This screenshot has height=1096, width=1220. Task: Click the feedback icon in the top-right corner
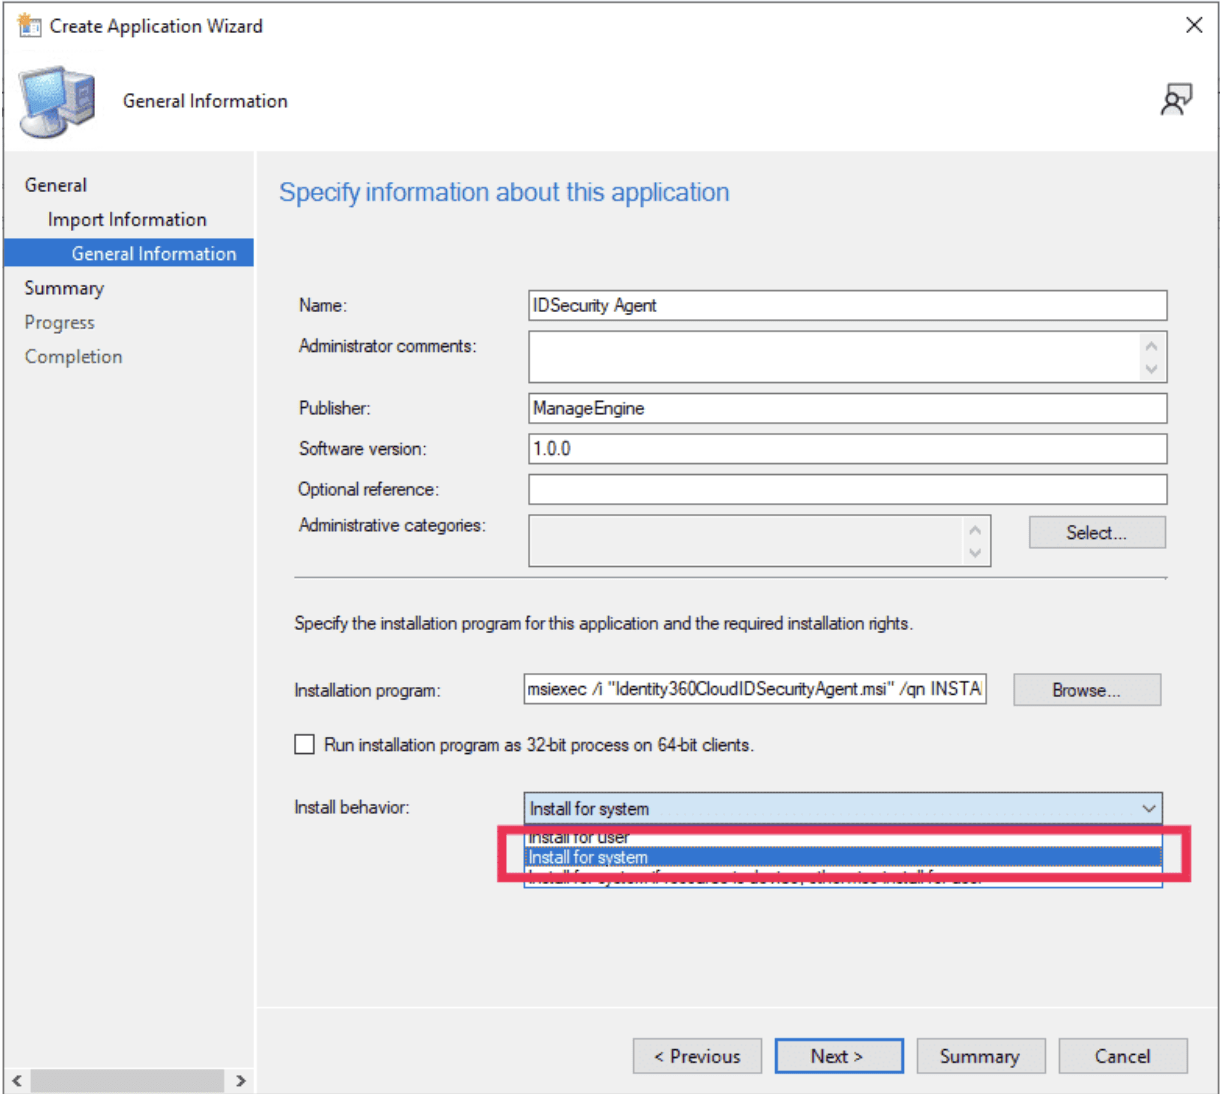pyautogui.click(x=1177, y=99)
